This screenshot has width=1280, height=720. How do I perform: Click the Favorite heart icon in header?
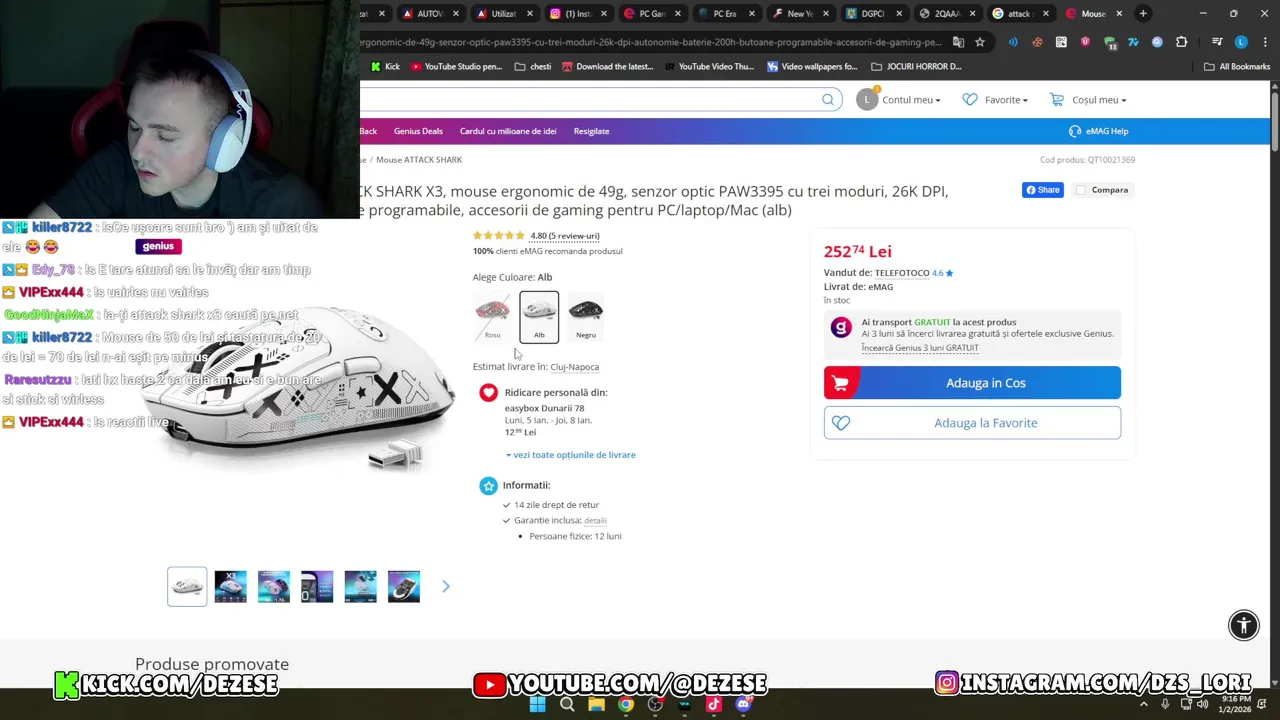coord(969,99)
